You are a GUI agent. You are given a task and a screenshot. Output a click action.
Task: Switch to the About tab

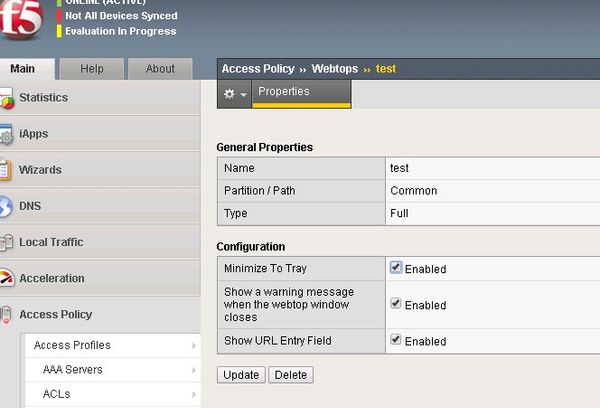[160, 69]
